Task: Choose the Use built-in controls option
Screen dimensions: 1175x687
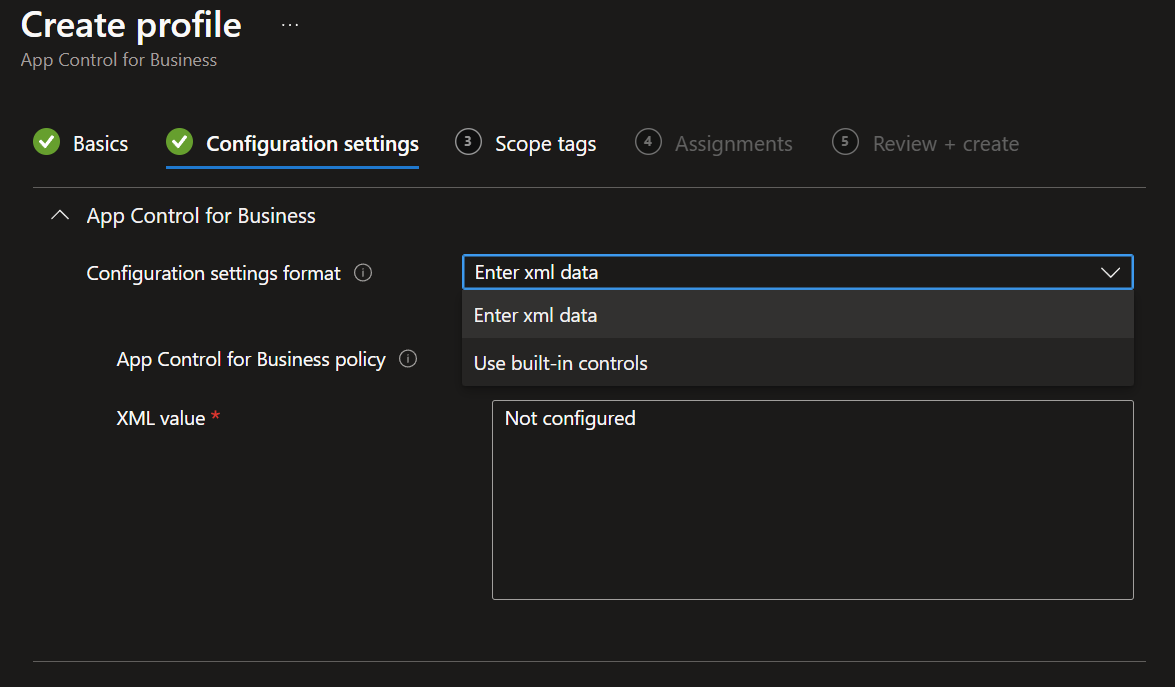Action: 797,363
